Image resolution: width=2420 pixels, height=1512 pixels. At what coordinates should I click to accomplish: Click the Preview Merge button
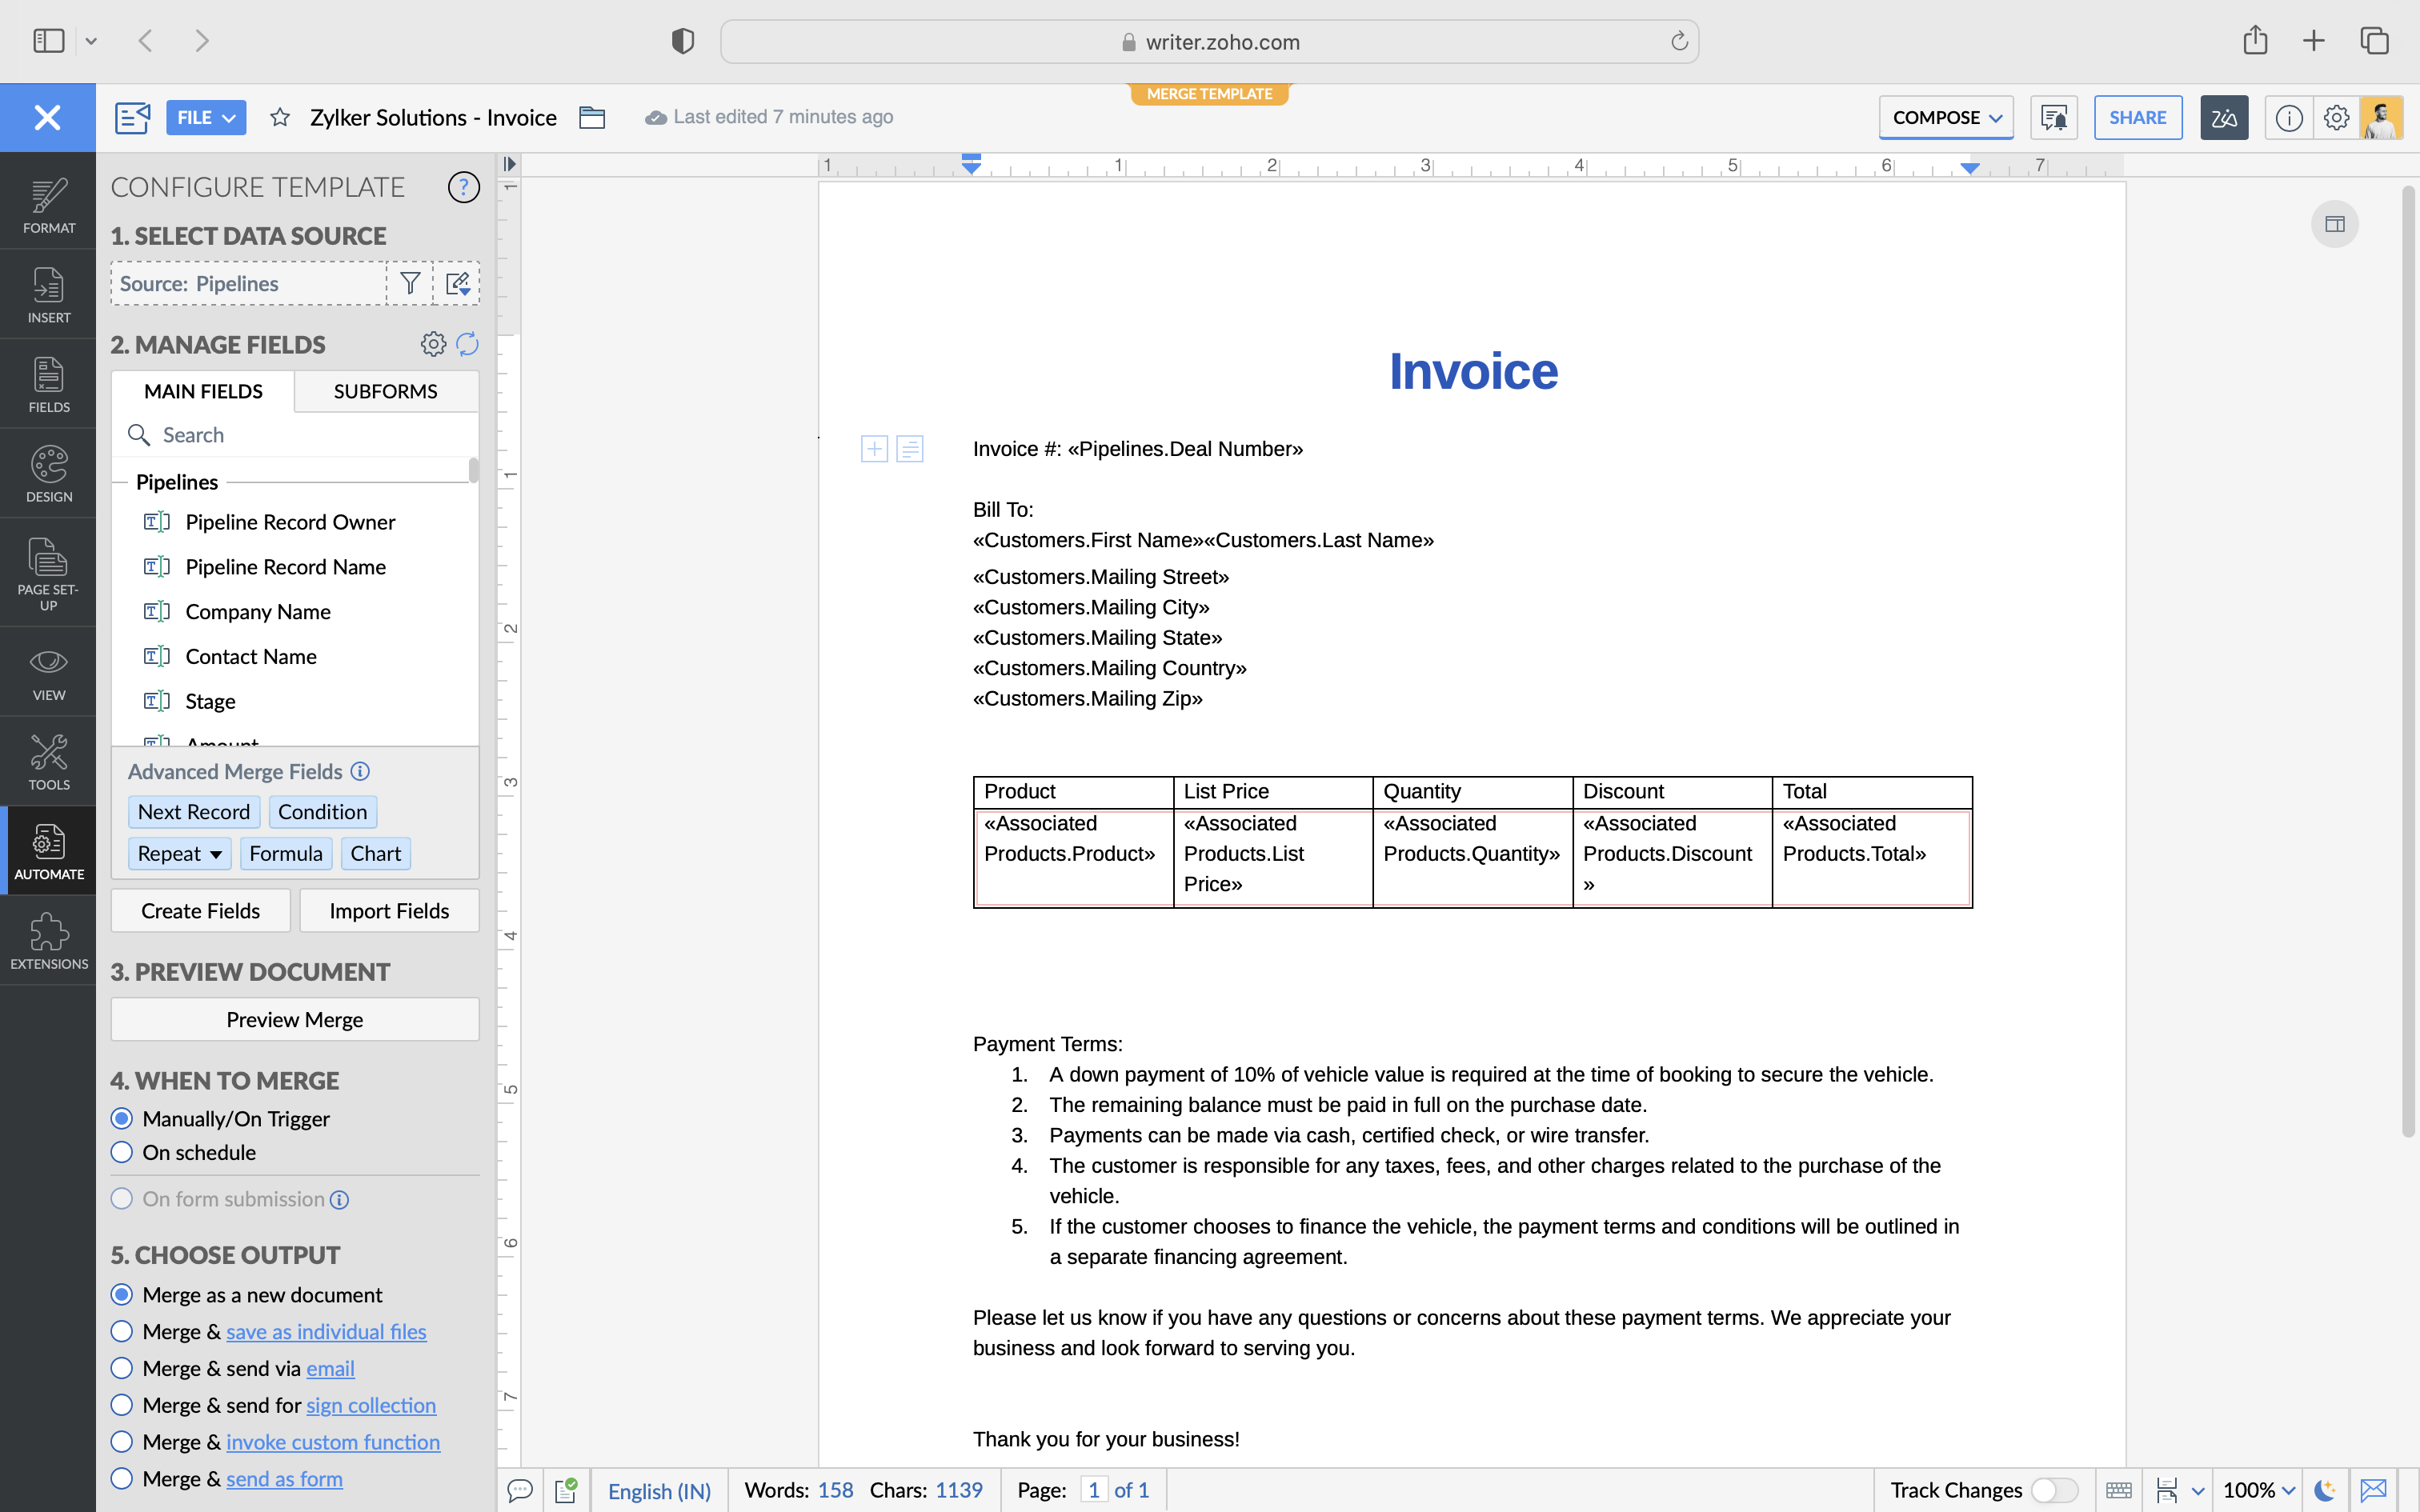tap(294, 1019)
